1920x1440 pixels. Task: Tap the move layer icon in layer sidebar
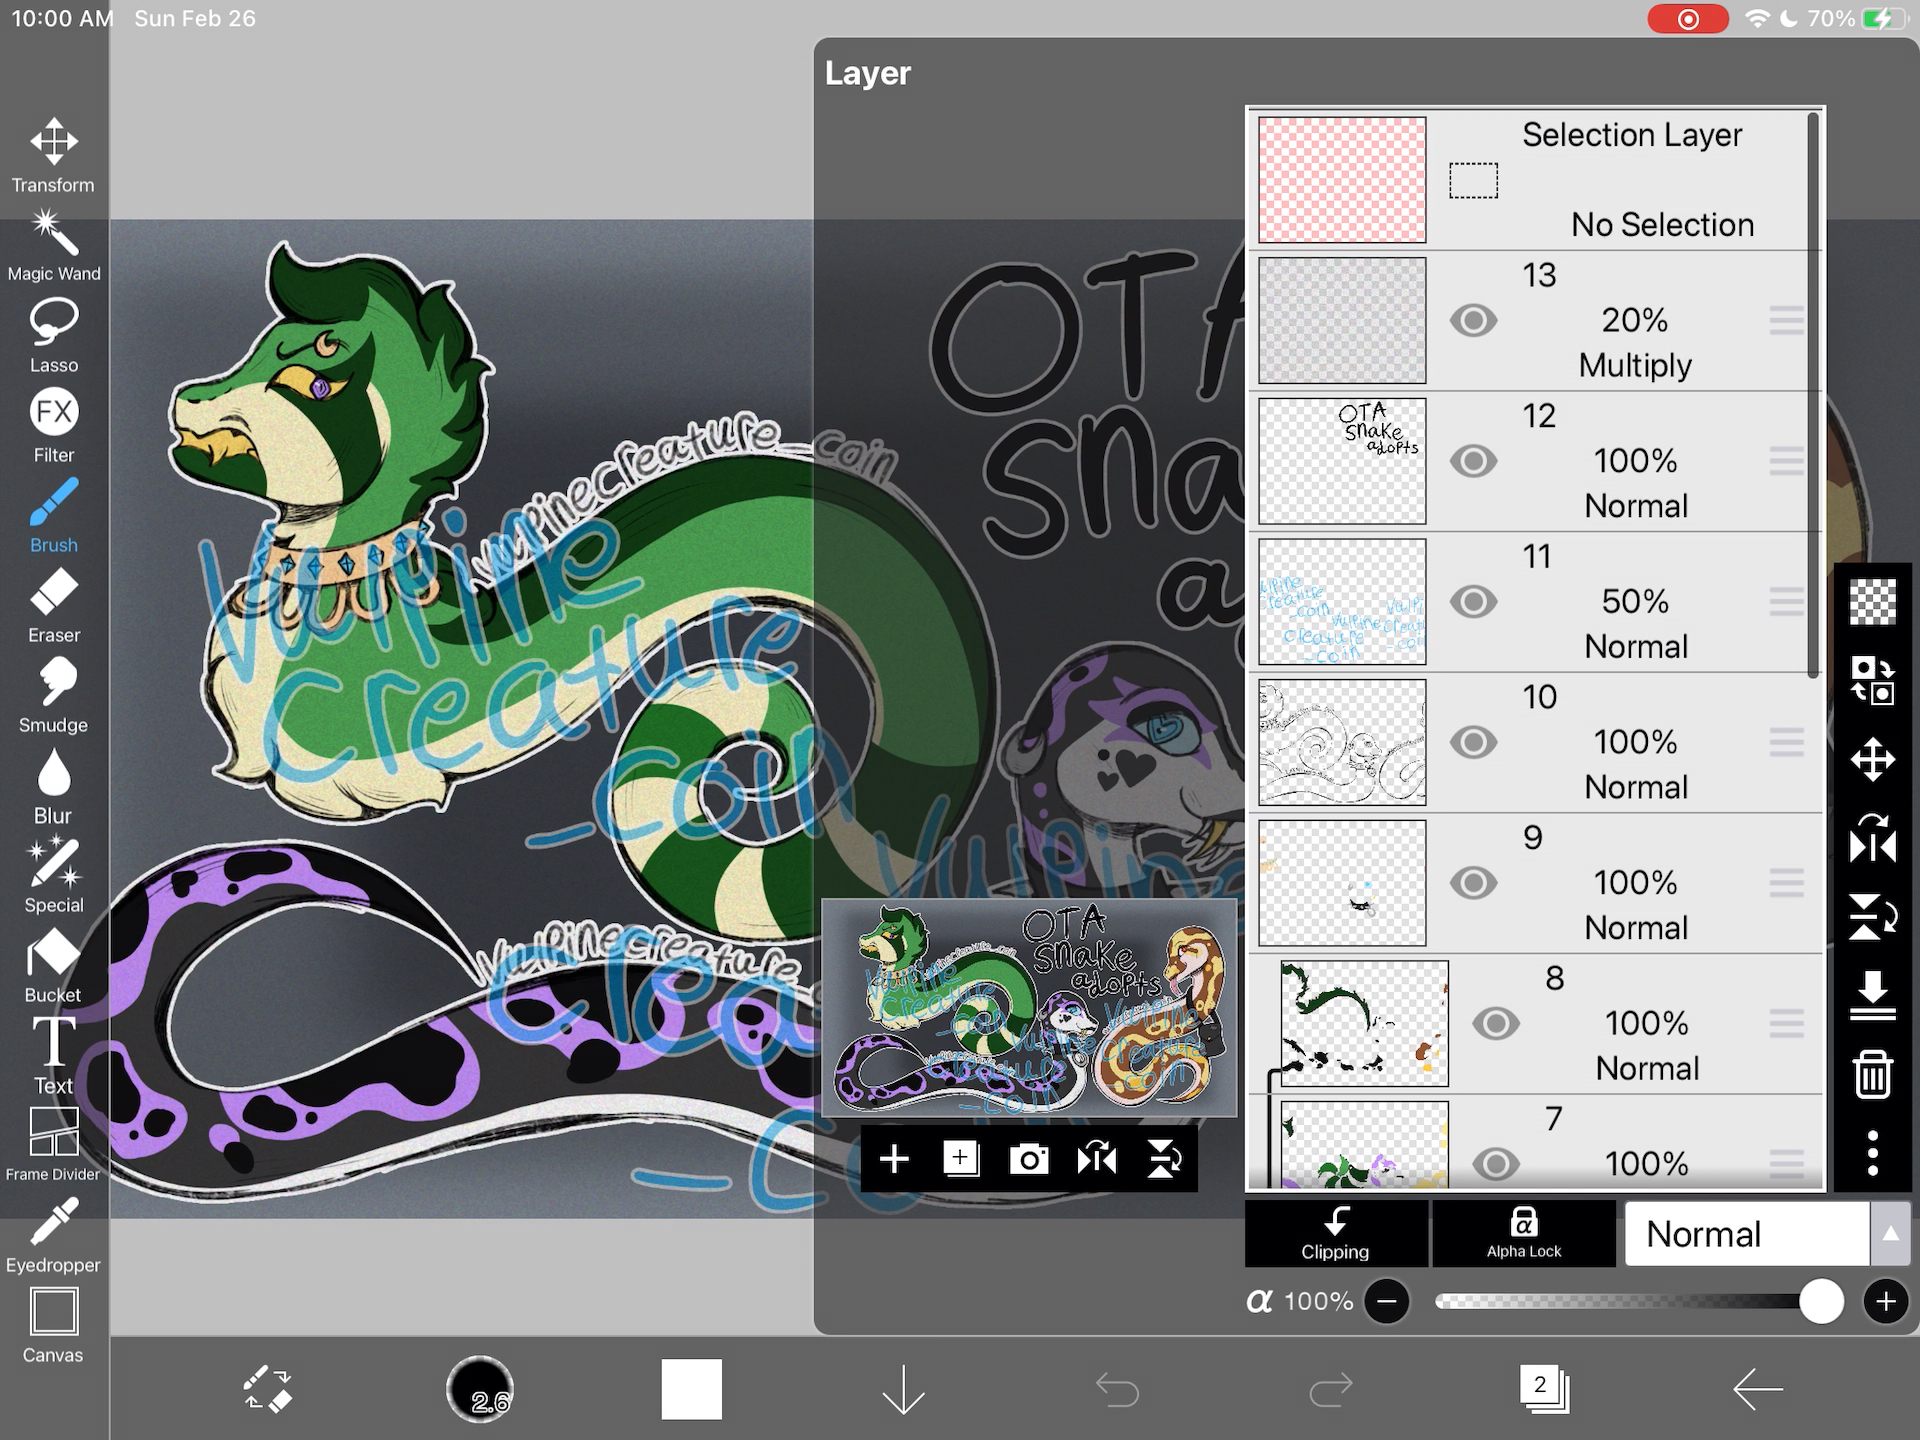point(1873,760)
